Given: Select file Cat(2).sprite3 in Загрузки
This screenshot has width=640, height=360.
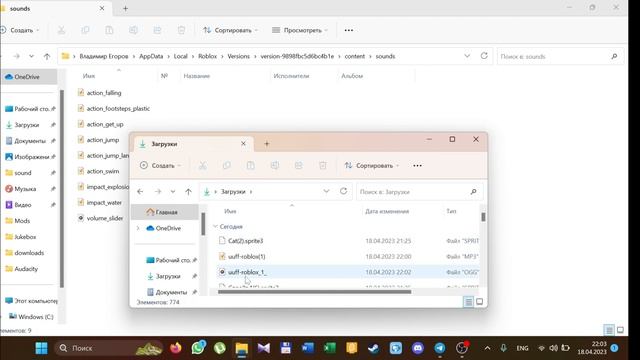Looking at the screenshot, I should point(246,241).
